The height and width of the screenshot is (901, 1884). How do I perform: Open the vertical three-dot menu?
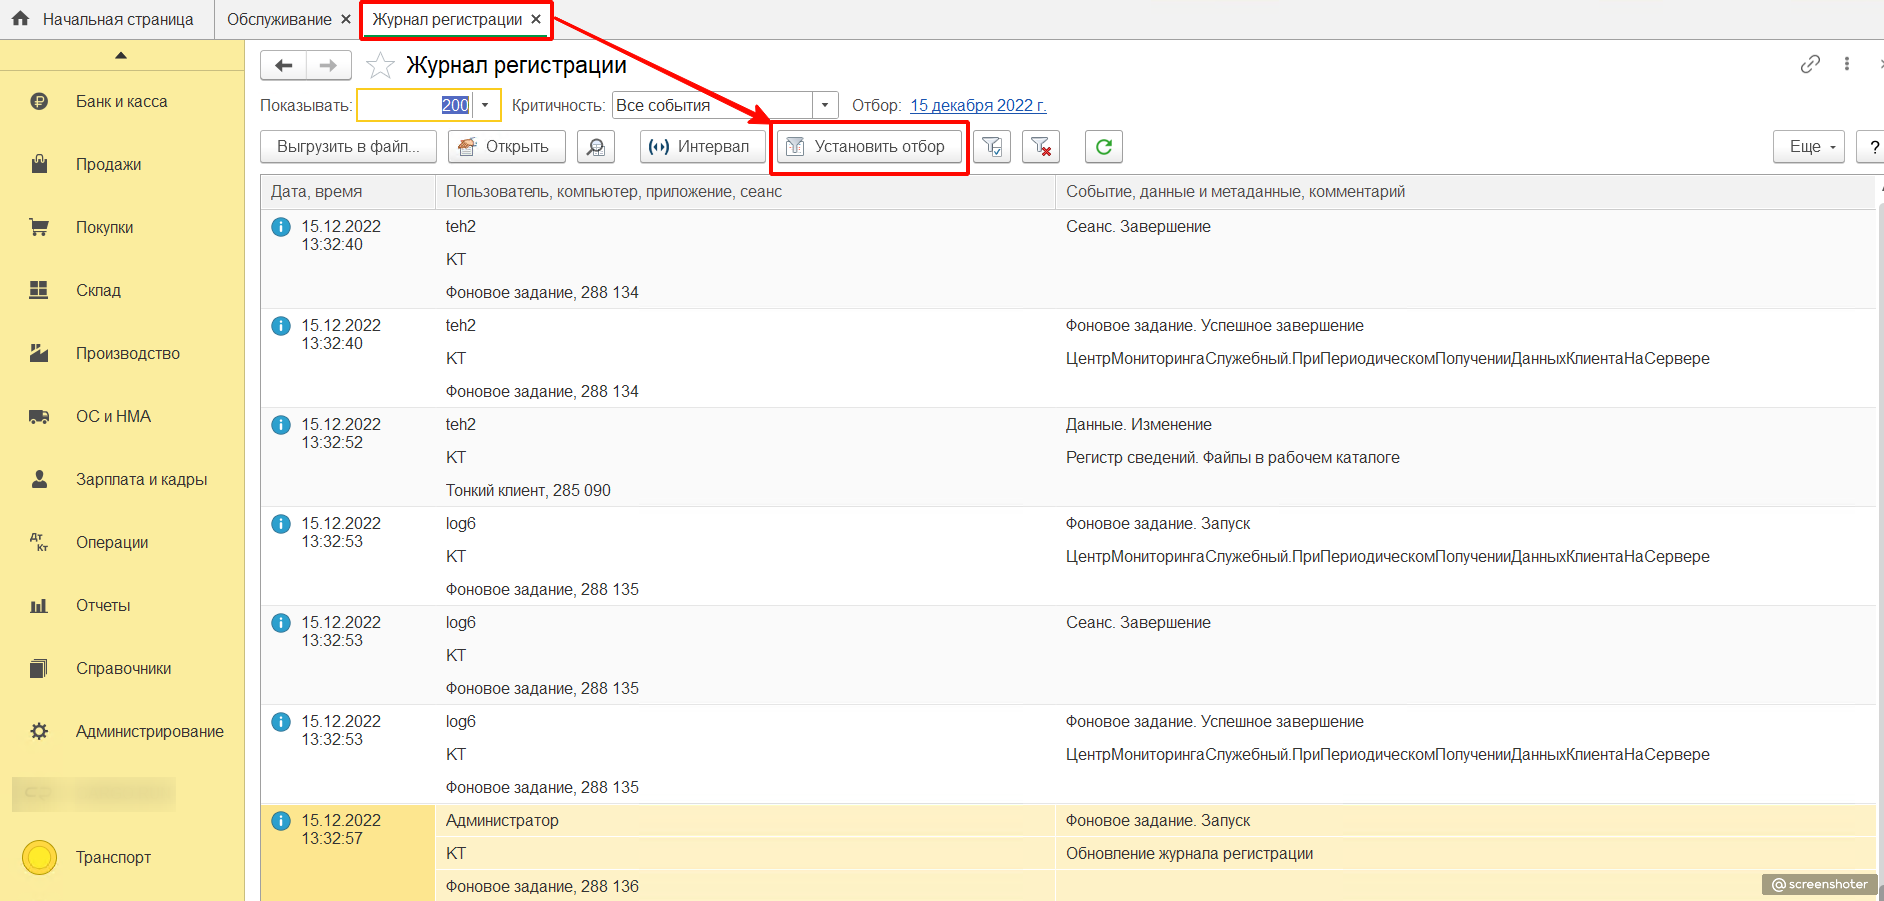1847,64
